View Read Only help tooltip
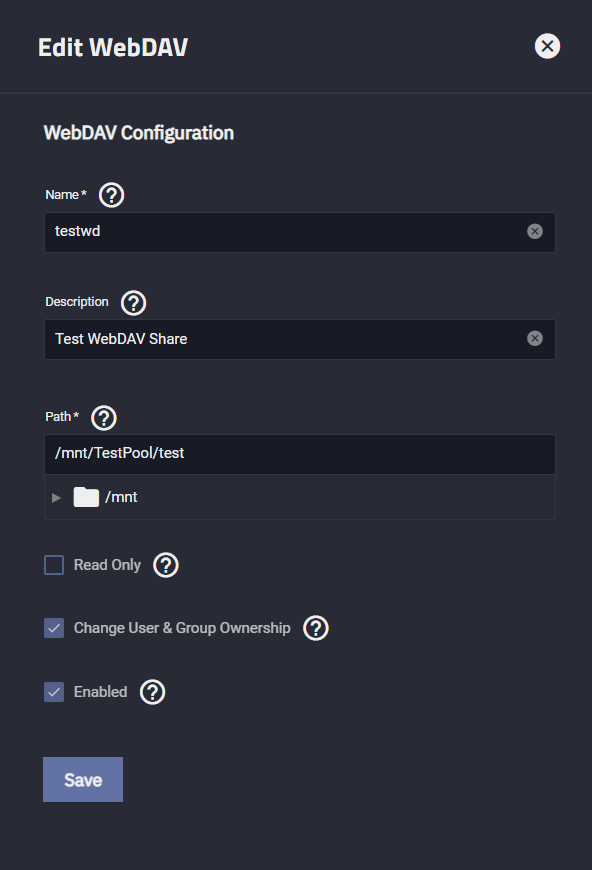Screen dimensions: 592x870 coord(166,565)
